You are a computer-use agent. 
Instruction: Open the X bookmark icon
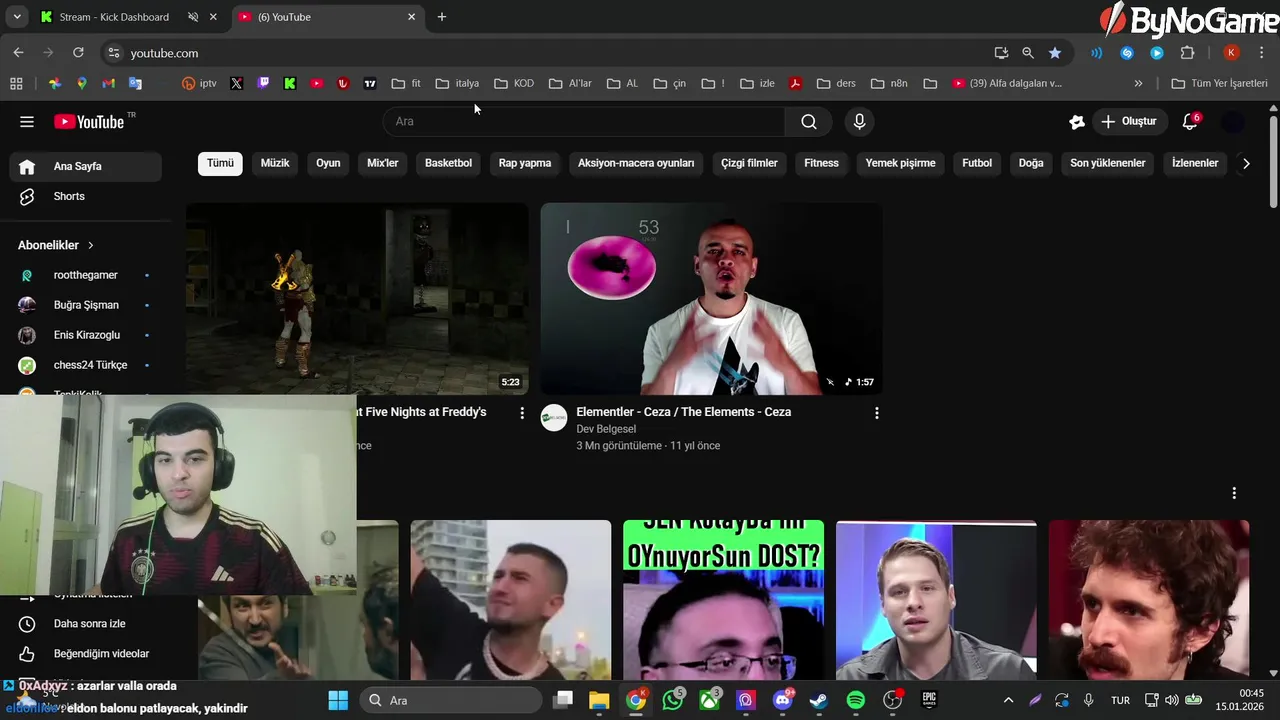tap(236, 84)
